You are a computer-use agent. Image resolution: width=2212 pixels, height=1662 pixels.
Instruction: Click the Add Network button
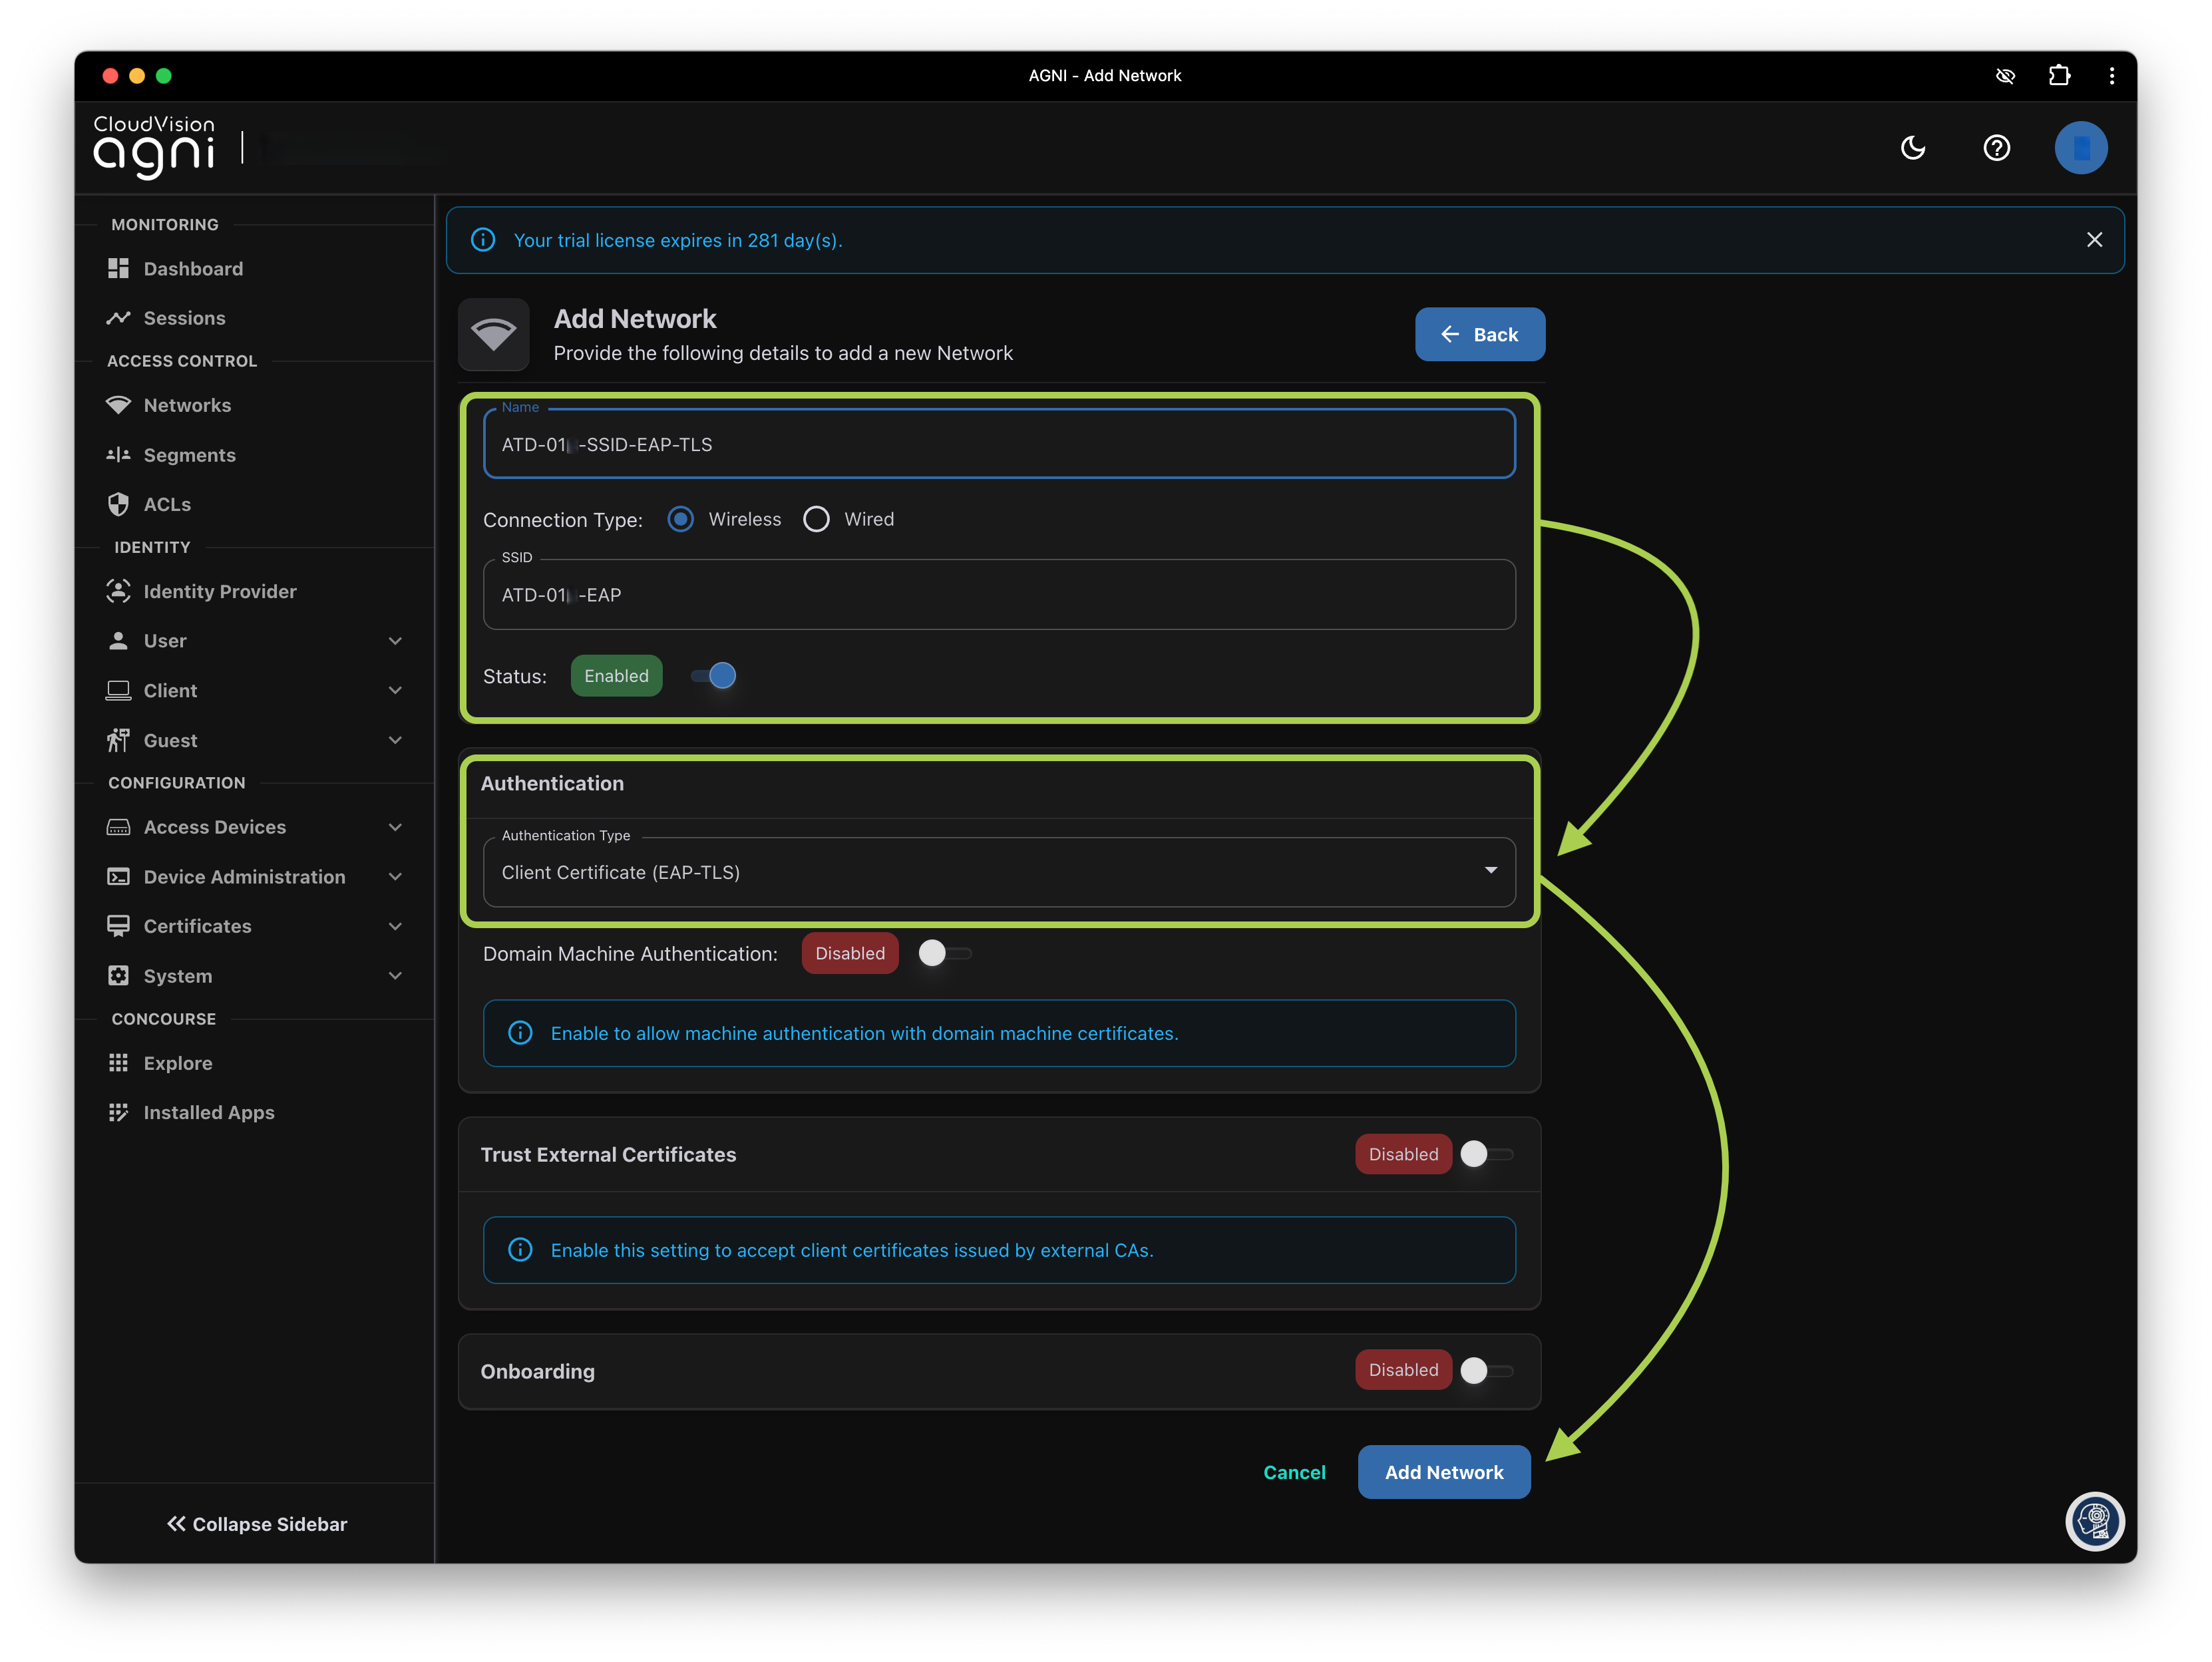[x=1443, y=1472]
